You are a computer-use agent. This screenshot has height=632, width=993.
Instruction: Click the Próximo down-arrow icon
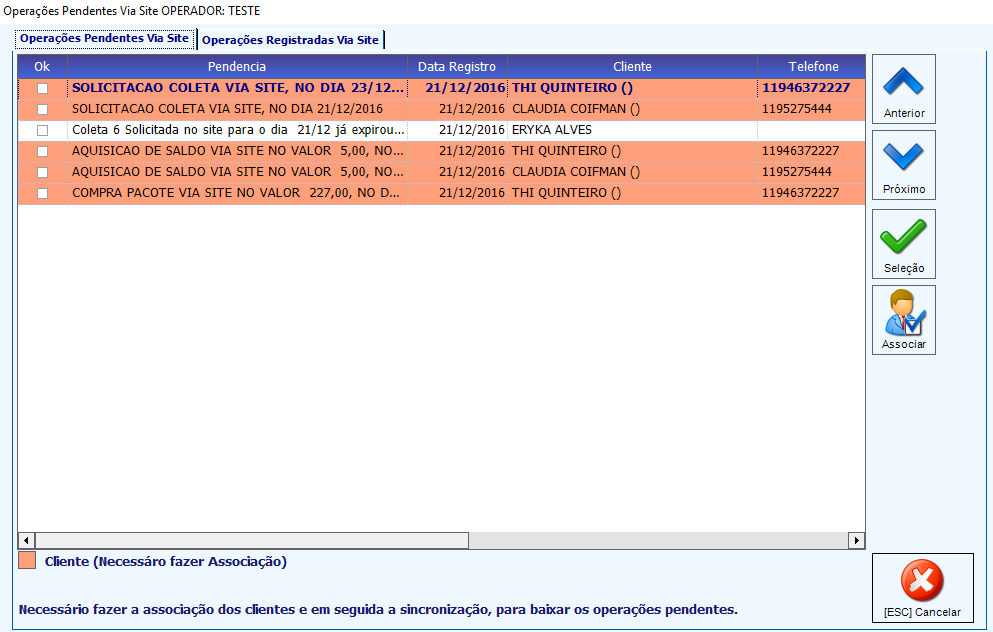pos(903,156)
